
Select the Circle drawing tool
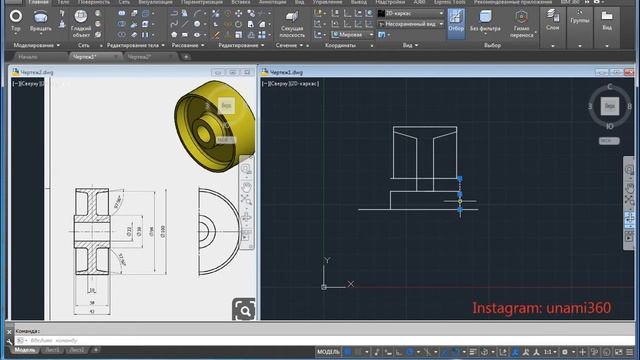pos(197,24)
